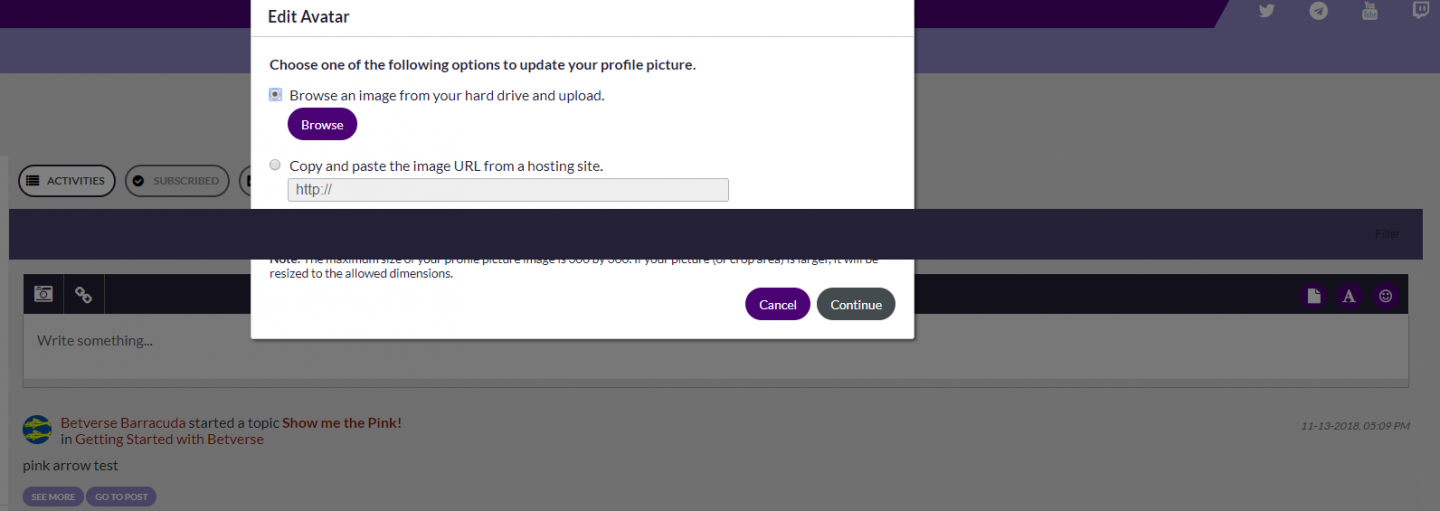Click the photo attachment icon in editor

(x=43, y=294)
